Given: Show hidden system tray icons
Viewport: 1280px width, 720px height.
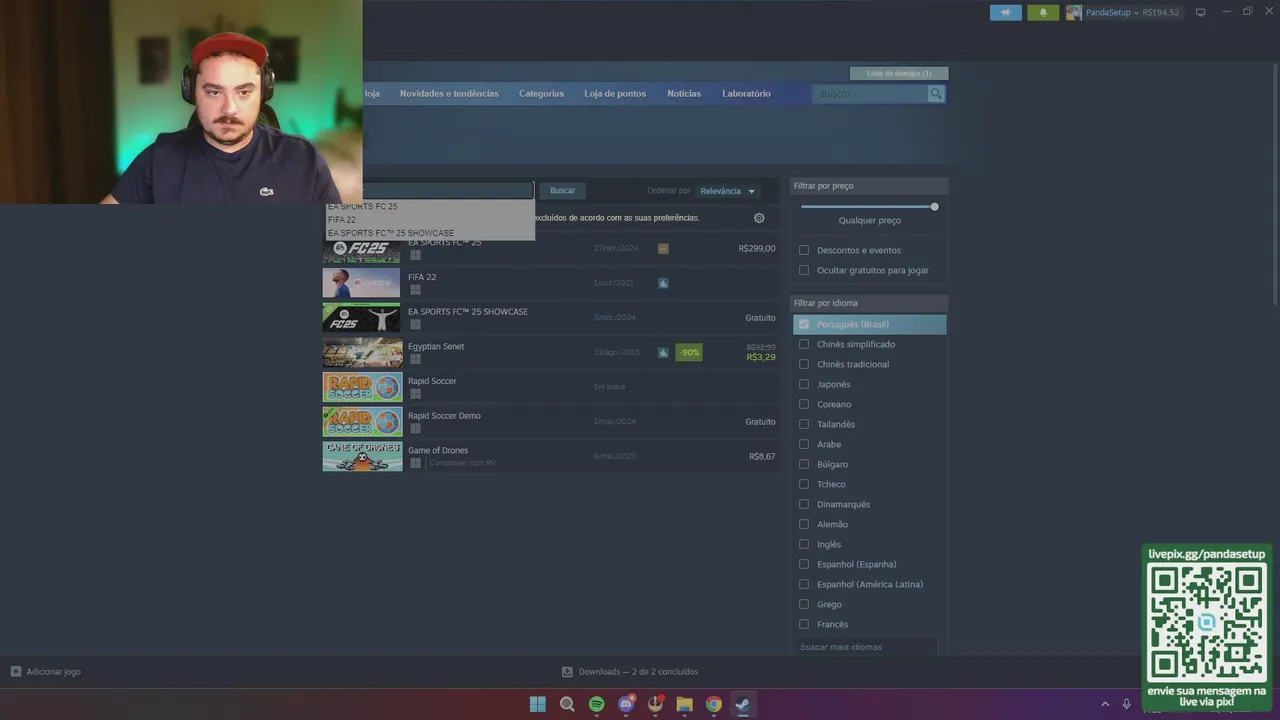Looking at the screenshot, I should (1105, 704).
